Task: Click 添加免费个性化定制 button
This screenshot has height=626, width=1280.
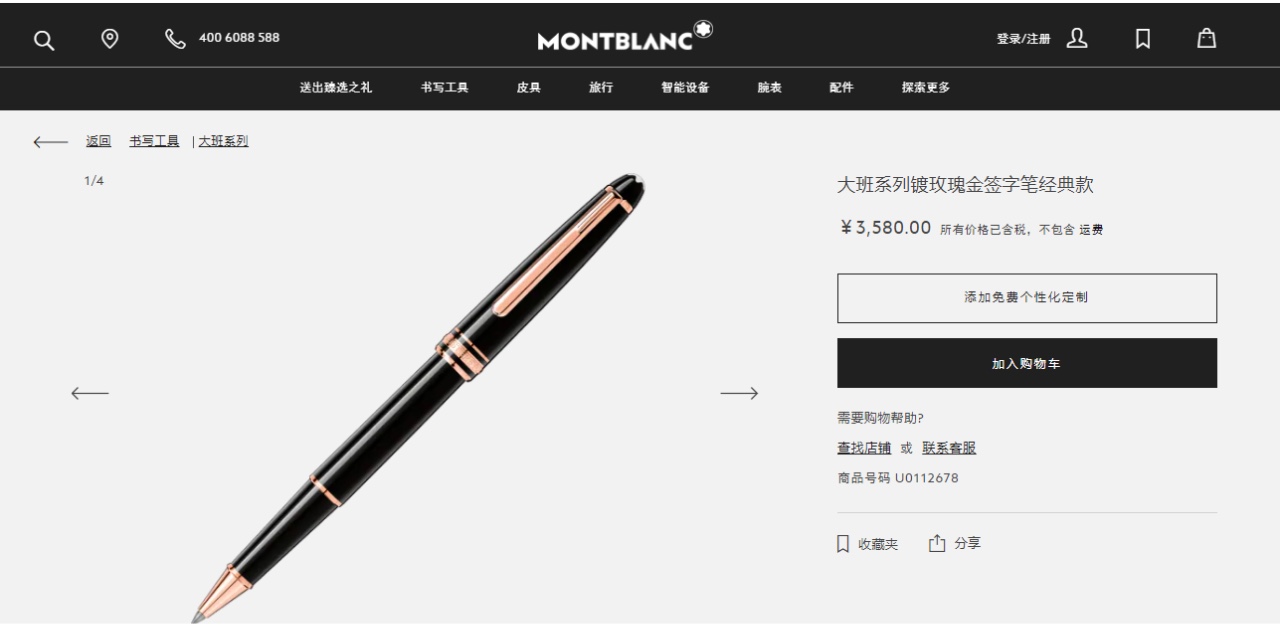Action: point(1027,298)
